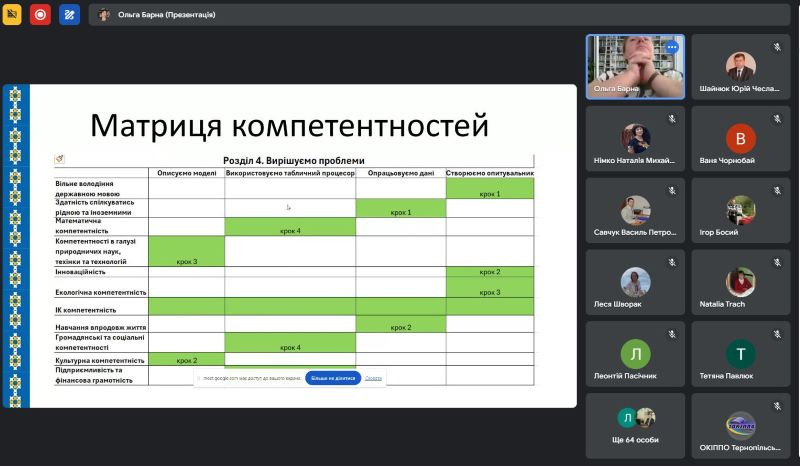Click Леся Шворак's profile avatar
800x466 pixels.
pyautogui.click(x=635, y=282)
